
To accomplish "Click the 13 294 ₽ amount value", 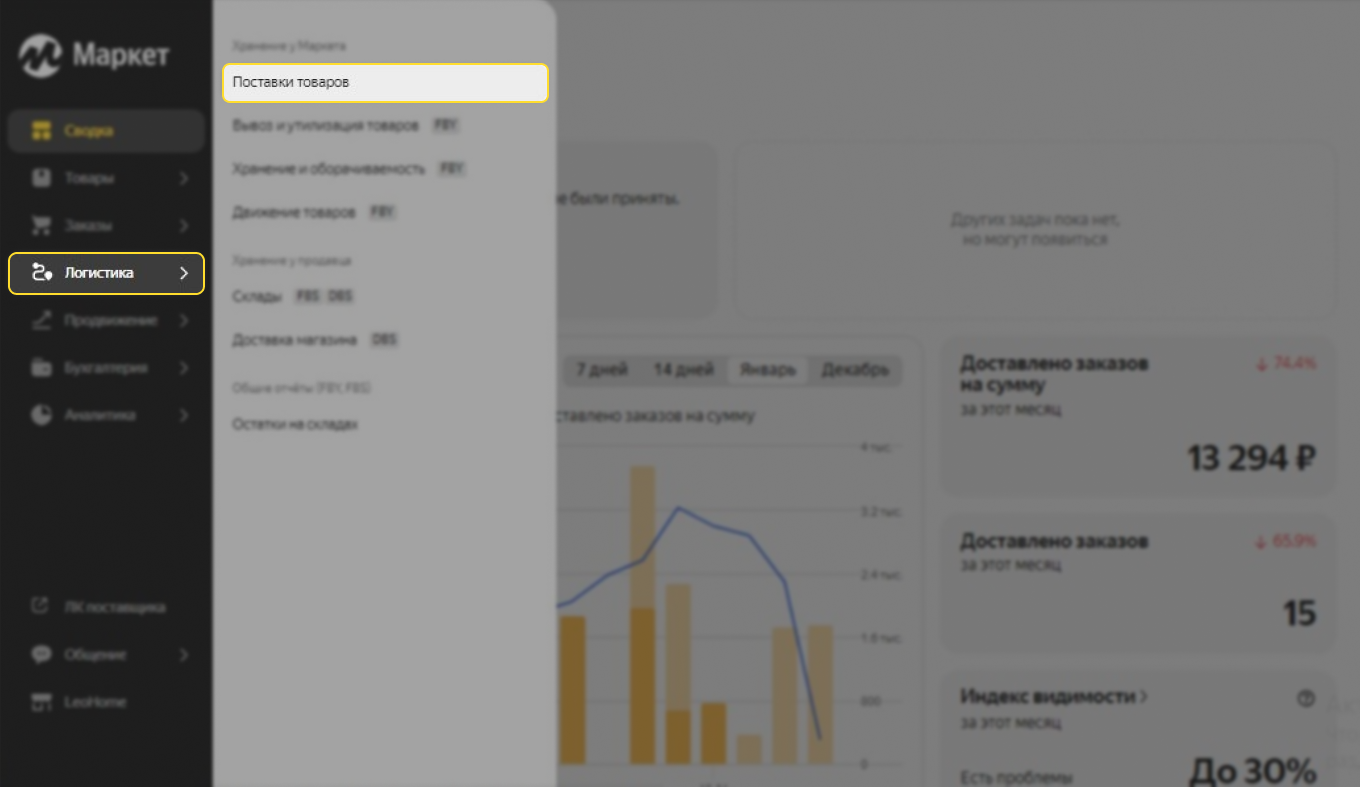I will click(1251, 459).
